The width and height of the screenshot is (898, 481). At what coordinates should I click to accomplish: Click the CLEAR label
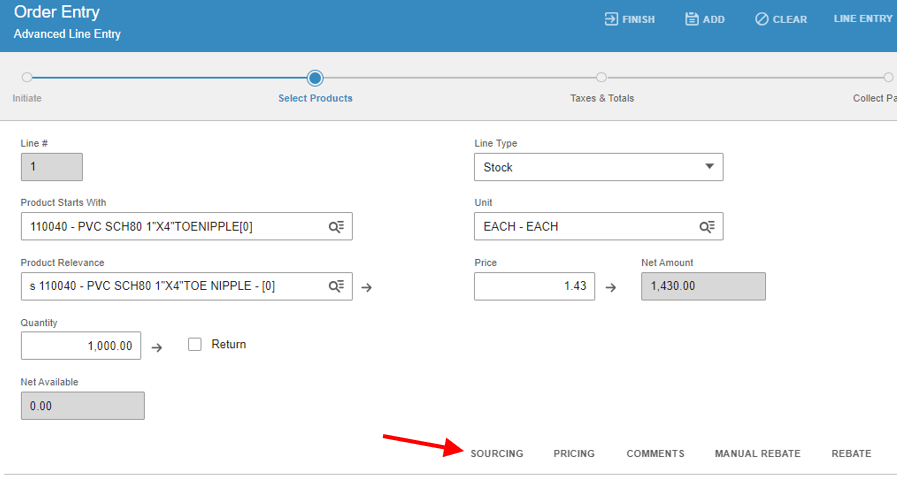point(790,19)
